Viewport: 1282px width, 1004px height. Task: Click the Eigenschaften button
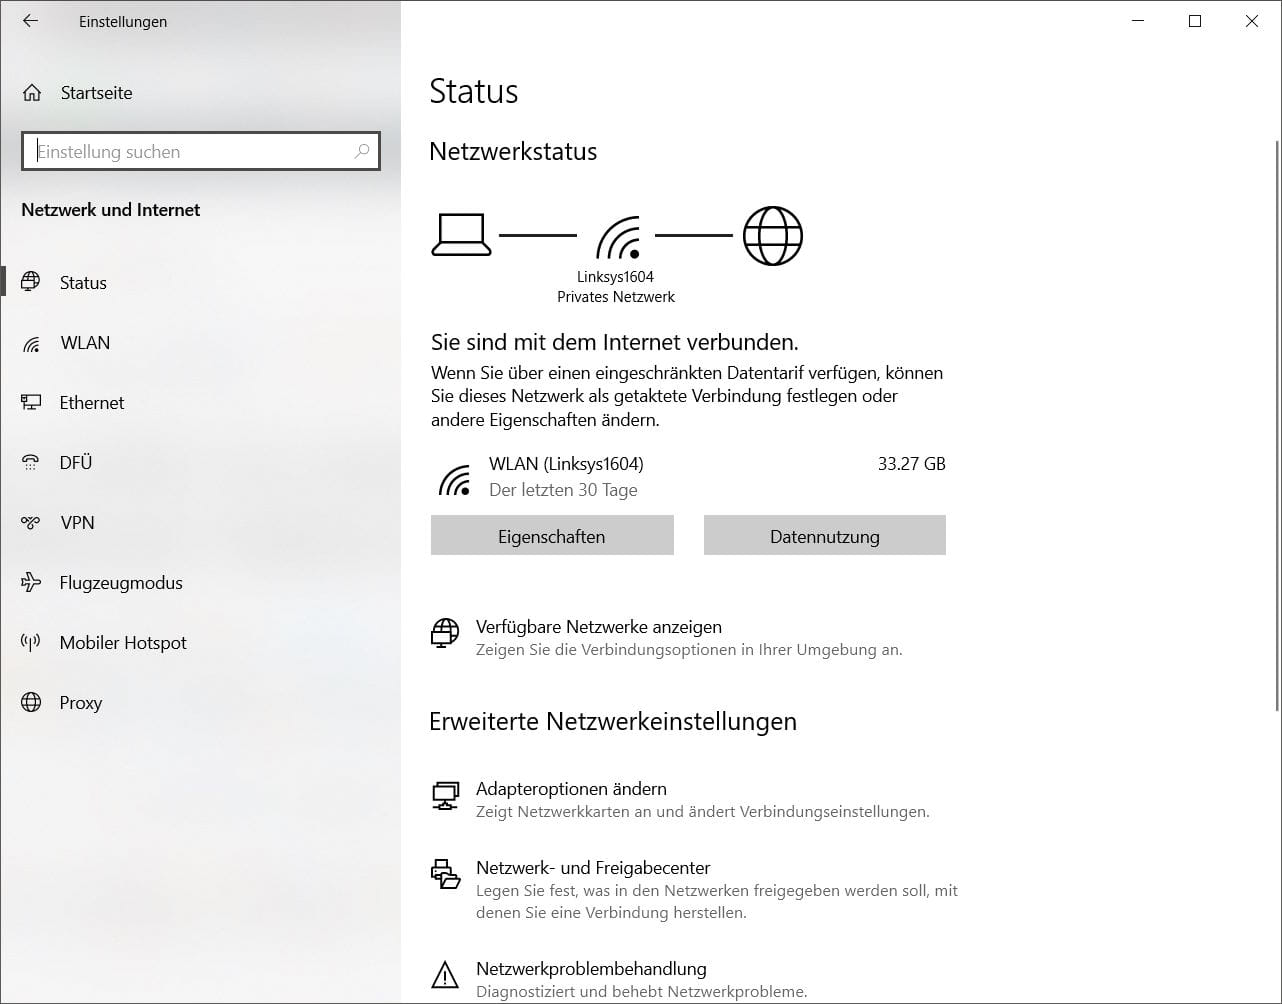[x=552, y=535]
